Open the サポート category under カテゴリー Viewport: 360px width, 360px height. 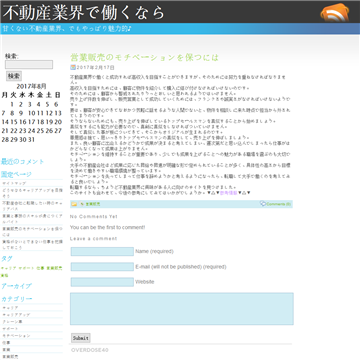pos(10,329)
